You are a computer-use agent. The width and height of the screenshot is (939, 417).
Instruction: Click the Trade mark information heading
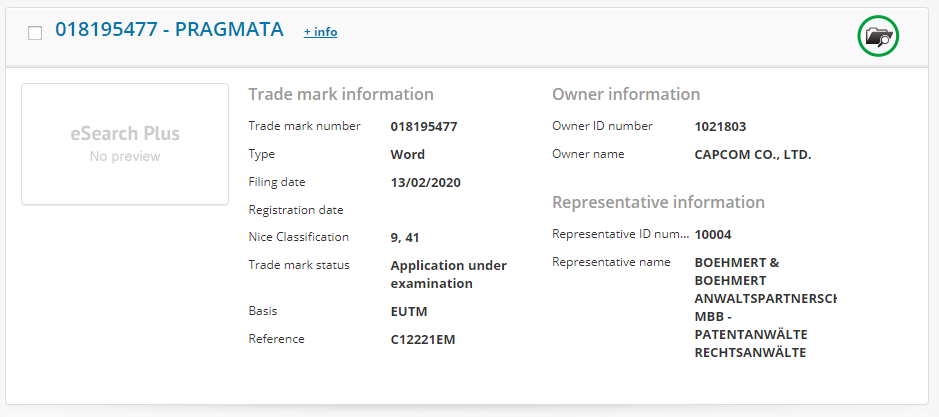point(340,94)
